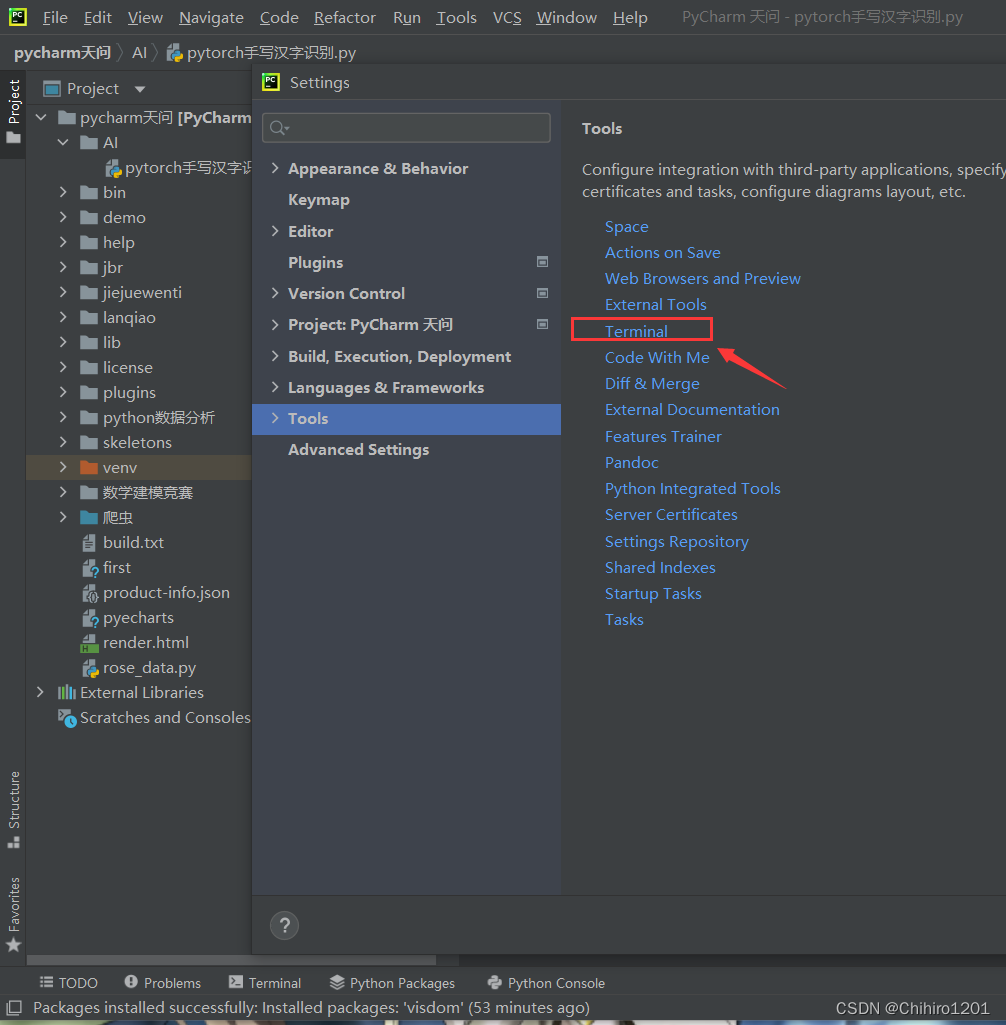Image resolution: width=1006 pixels, height=1025 pixels.
Task: Expand Languages & Frameworks settings
Action: [x=275, y=387]
